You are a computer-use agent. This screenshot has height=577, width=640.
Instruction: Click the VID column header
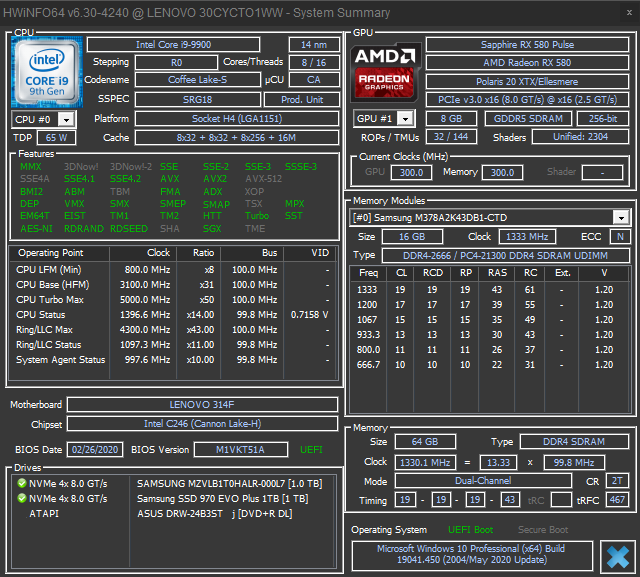309,253
